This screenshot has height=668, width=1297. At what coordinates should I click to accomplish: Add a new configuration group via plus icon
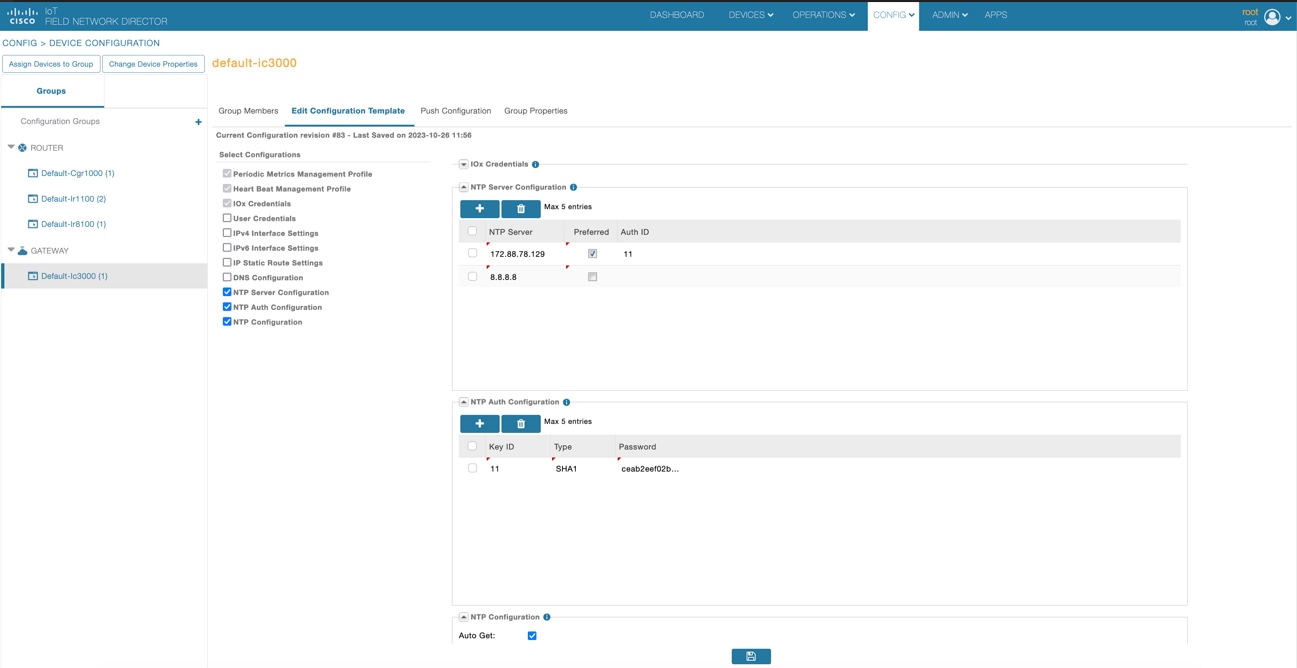point(198,121)
